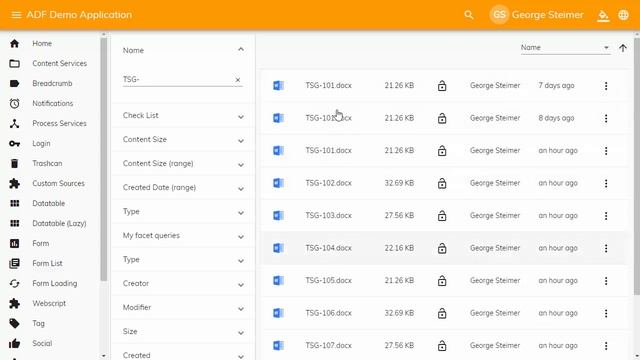Expand the Created Date (range) filter
Image resolution: width=640 pixels, height=360 pixels.
click(183, 188)
